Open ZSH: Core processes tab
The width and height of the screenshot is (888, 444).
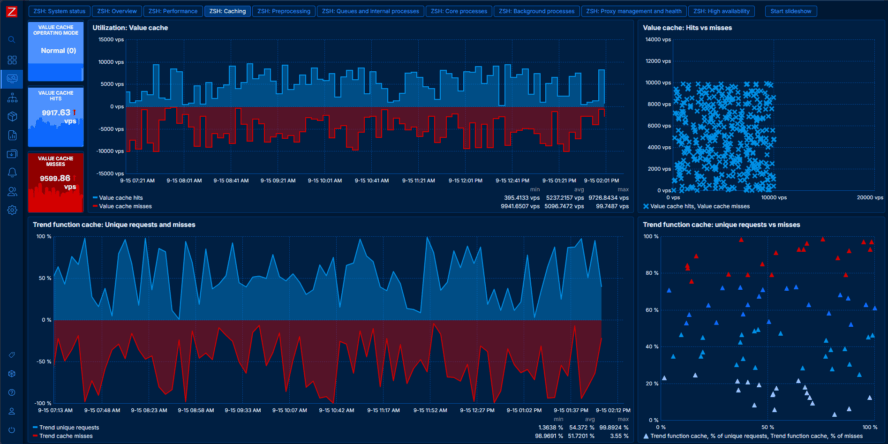coord(459,11)
